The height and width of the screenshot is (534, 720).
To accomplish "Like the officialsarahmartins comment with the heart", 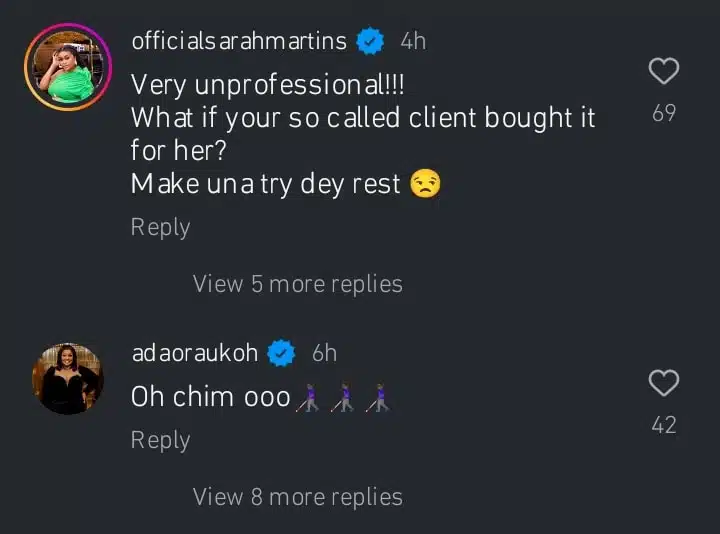I will (x=664, y=72).
